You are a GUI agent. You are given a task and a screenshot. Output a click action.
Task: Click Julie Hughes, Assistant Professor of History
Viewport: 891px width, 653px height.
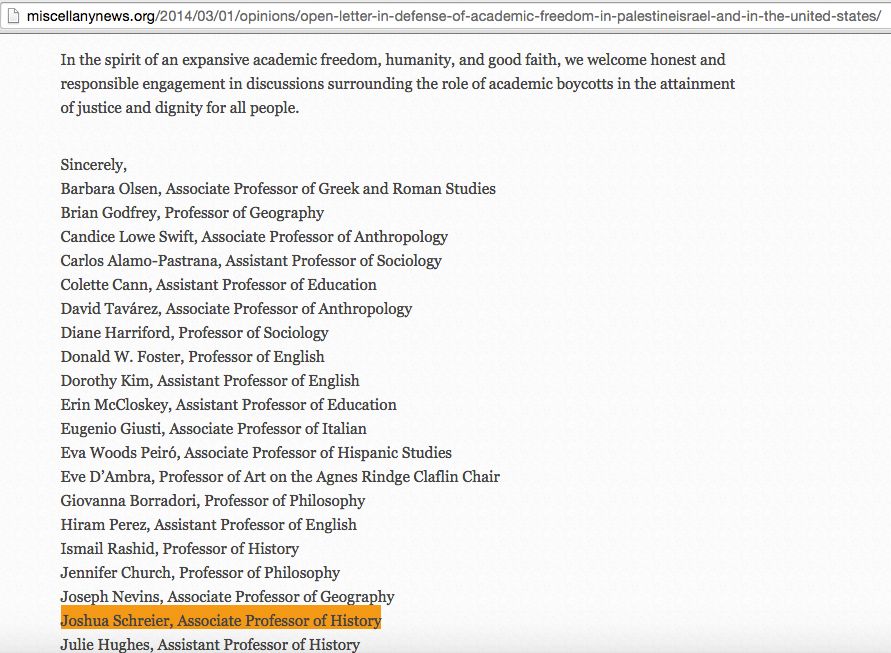[x=210, y=645]
